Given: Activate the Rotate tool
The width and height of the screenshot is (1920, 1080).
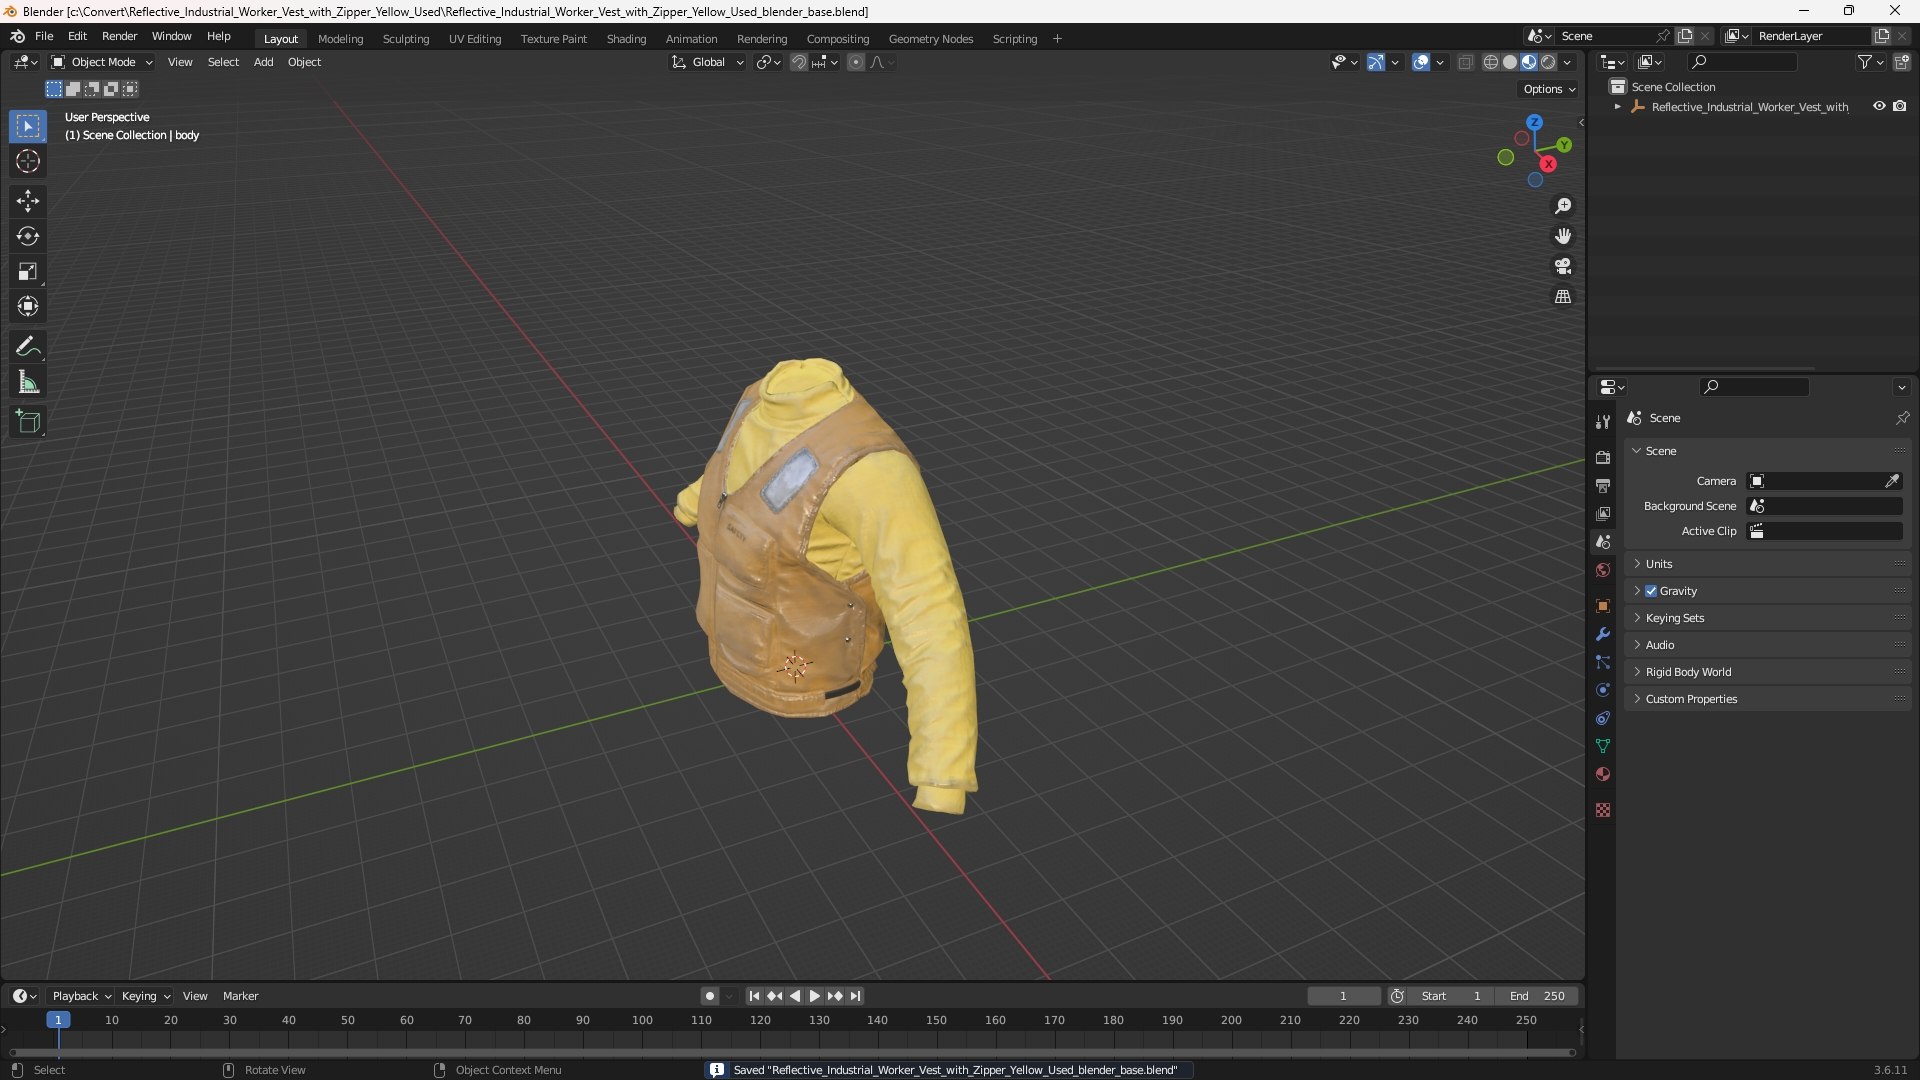Looking at the screenshot, I should point(28,236).
